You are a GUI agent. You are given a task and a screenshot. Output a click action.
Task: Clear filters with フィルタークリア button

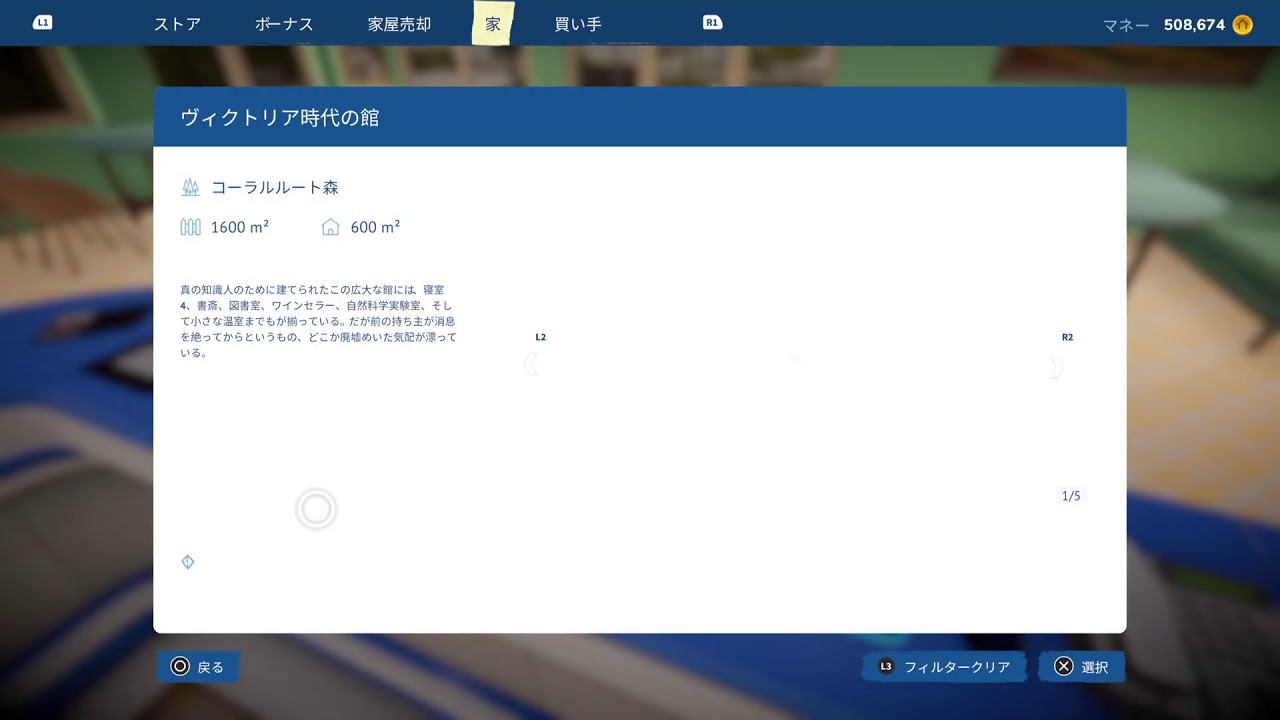click(944, 667)
